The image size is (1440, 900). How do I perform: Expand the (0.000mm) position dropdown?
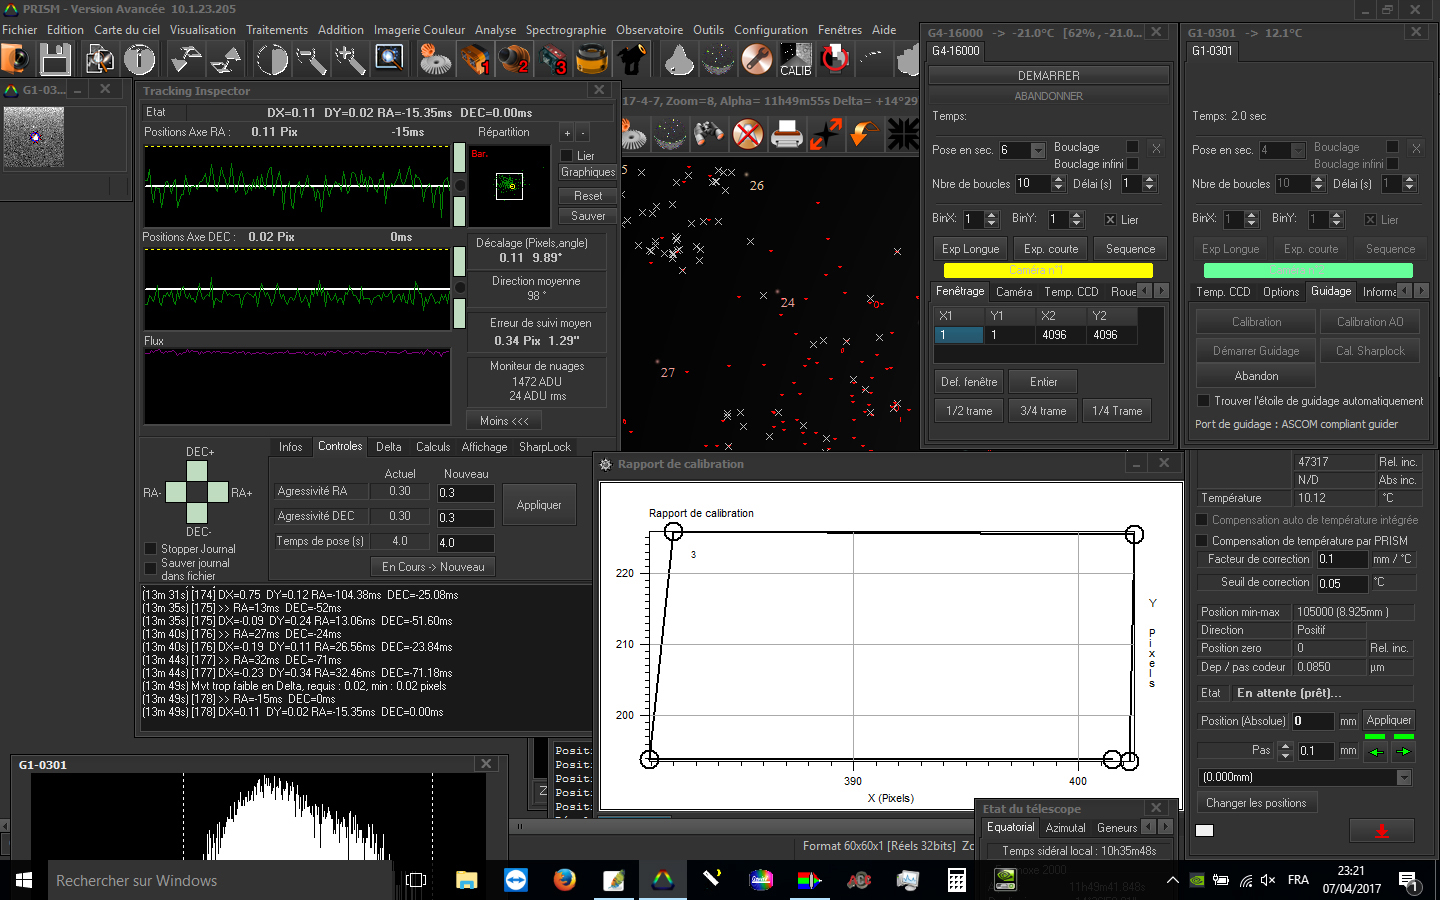pyautogui.click(x=1404, y=777)
